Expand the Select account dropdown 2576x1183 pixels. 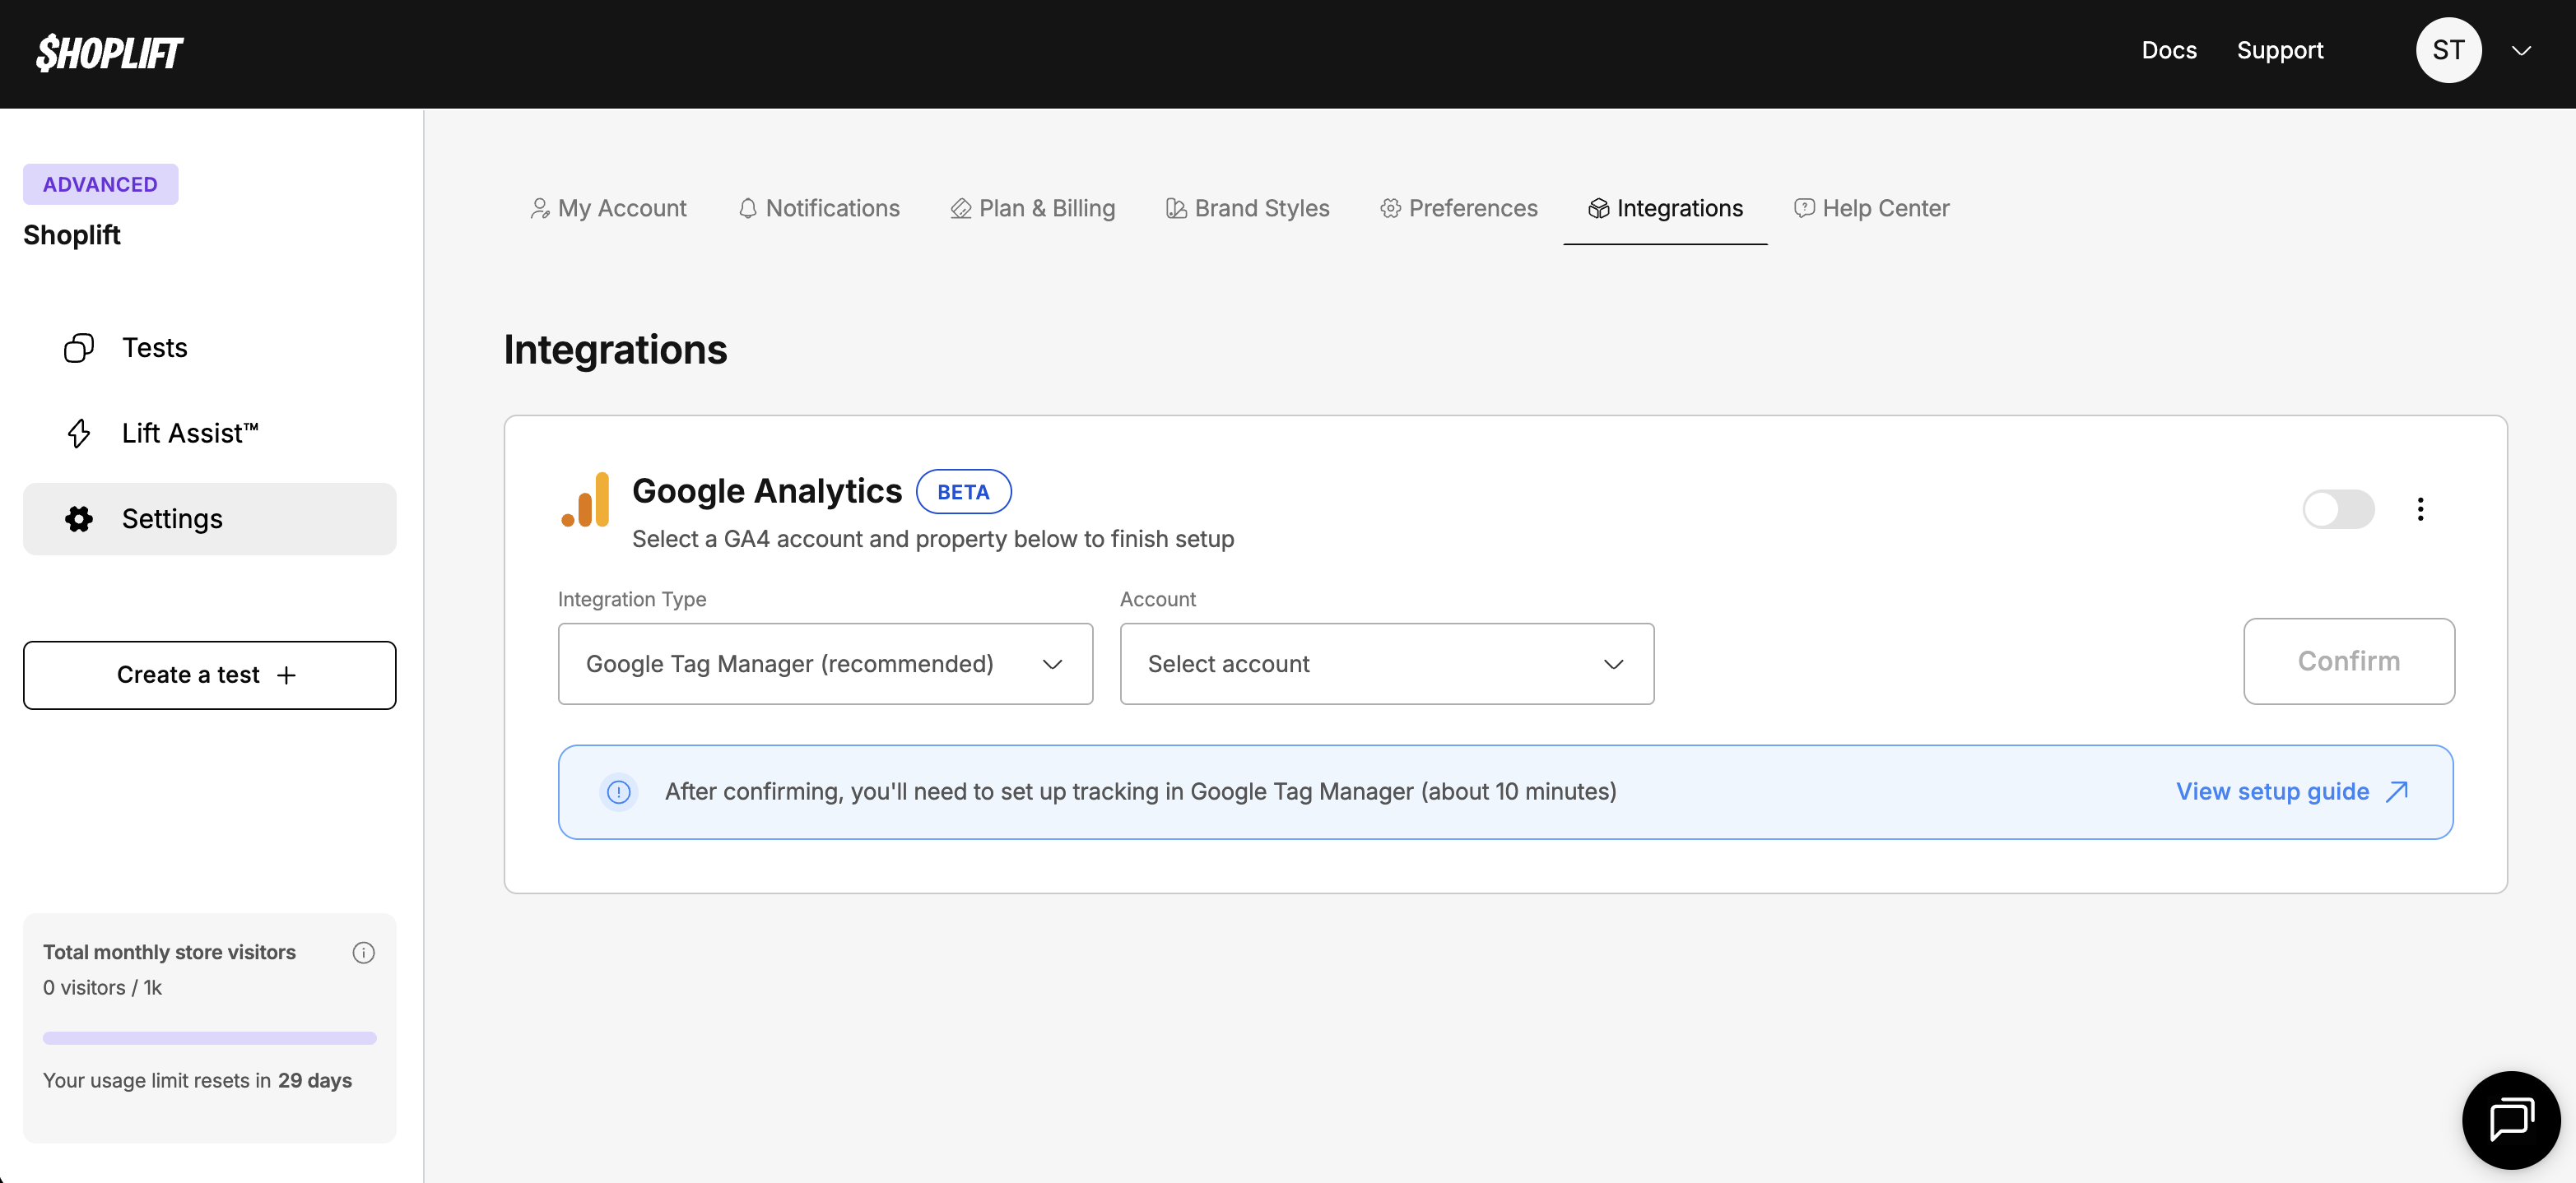pyautogui.click(x=1385, y=664)
